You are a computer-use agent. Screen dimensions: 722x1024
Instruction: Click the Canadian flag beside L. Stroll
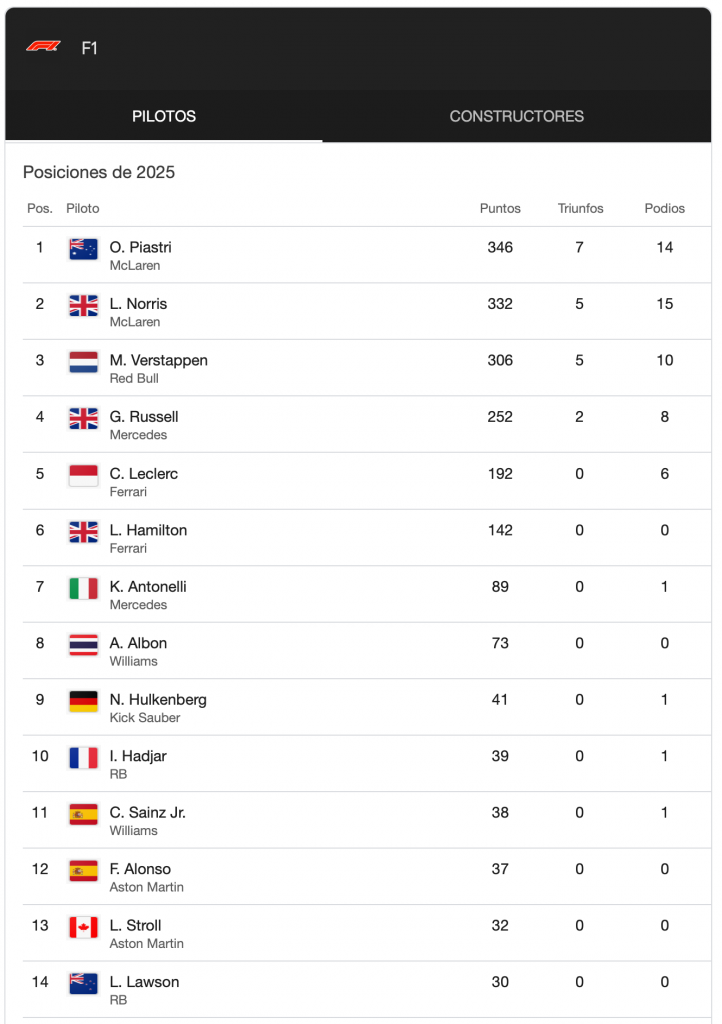point(83,927)
